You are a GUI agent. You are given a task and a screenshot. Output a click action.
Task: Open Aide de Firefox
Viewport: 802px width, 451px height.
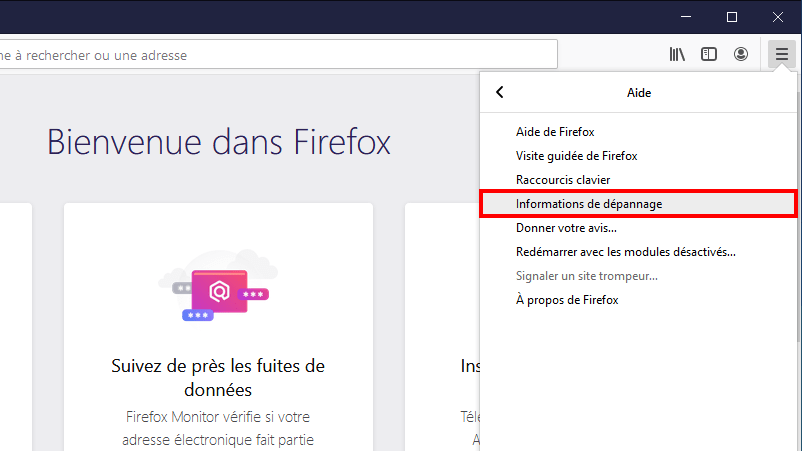click(638, 132)
